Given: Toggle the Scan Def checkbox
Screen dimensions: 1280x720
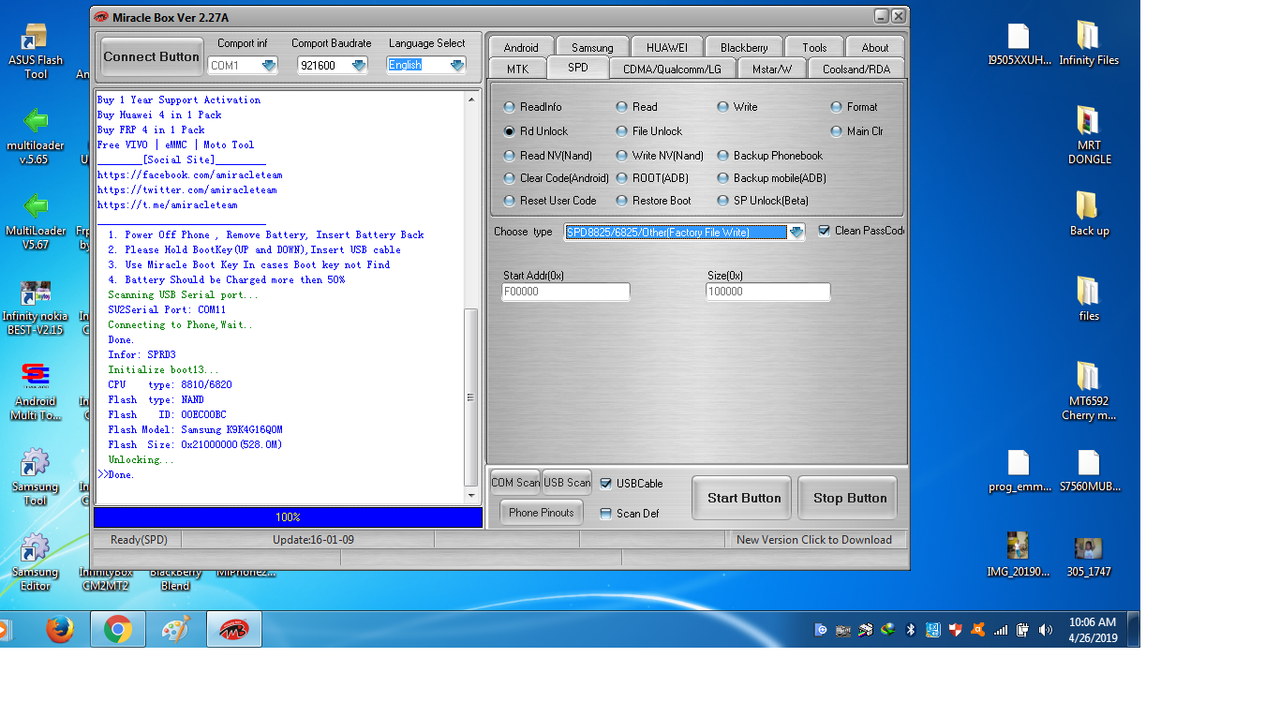Looking at the screenshot, I should point(606,514).
